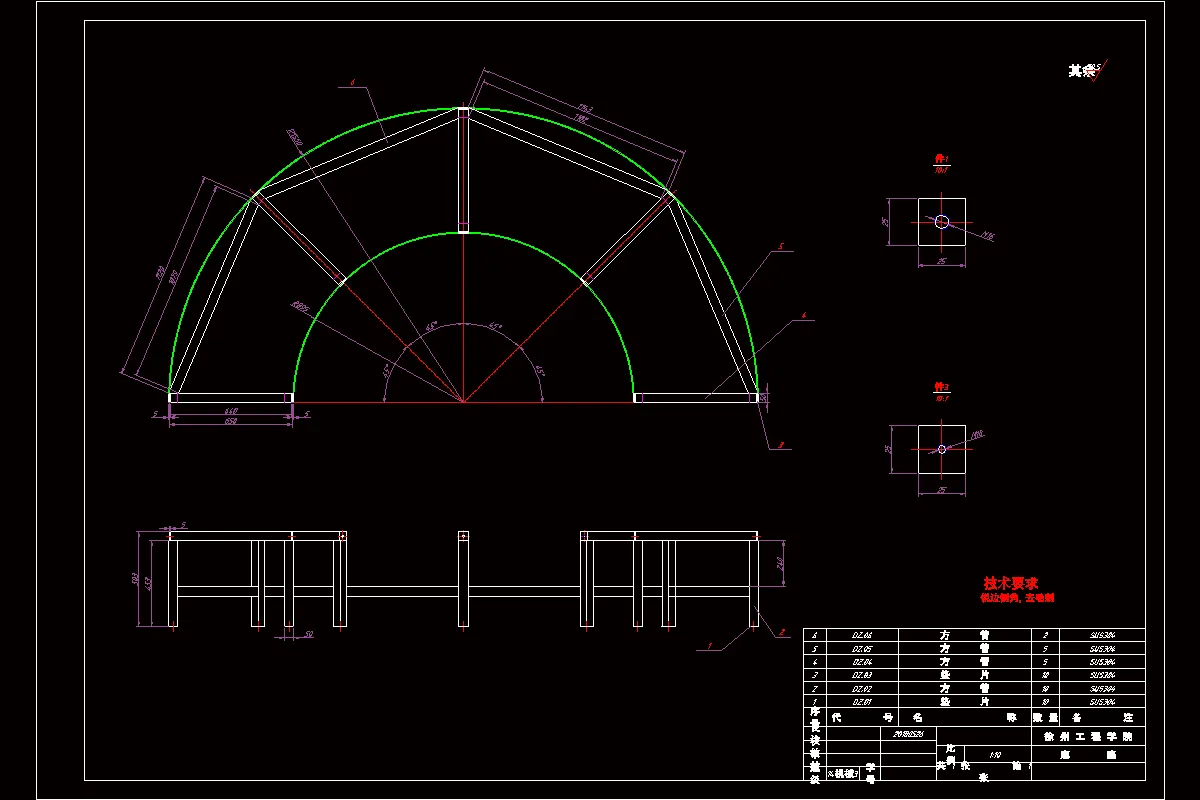Select the red 技术要求 heading text
Image resolution: width=1200 pixels, height=800 pixels.
click(1011, 583)
